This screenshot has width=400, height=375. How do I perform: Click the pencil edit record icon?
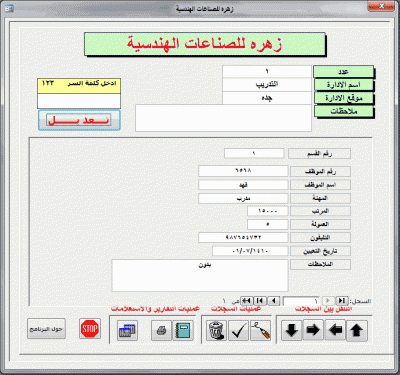pos(260,330)
